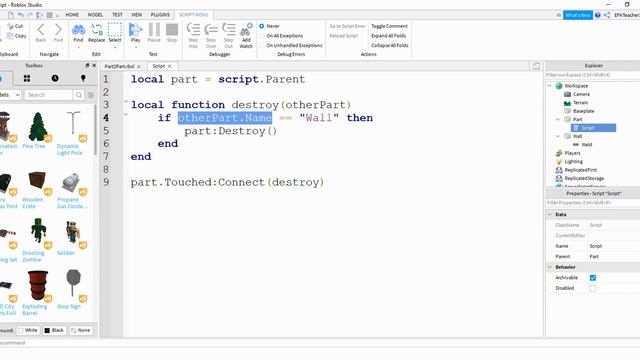Toggle code fold on line 3

pyautogui.click(x=126, y=102)
